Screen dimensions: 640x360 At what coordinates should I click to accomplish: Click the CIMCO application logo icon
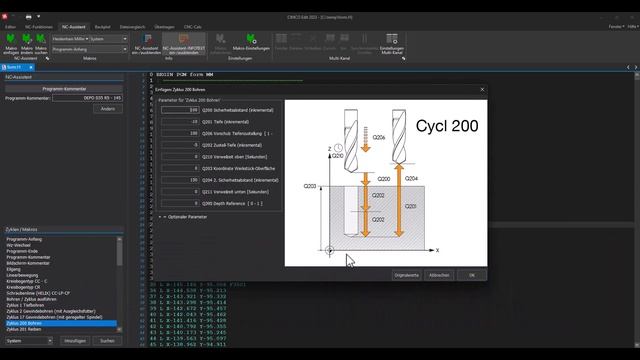click(5, 17)
